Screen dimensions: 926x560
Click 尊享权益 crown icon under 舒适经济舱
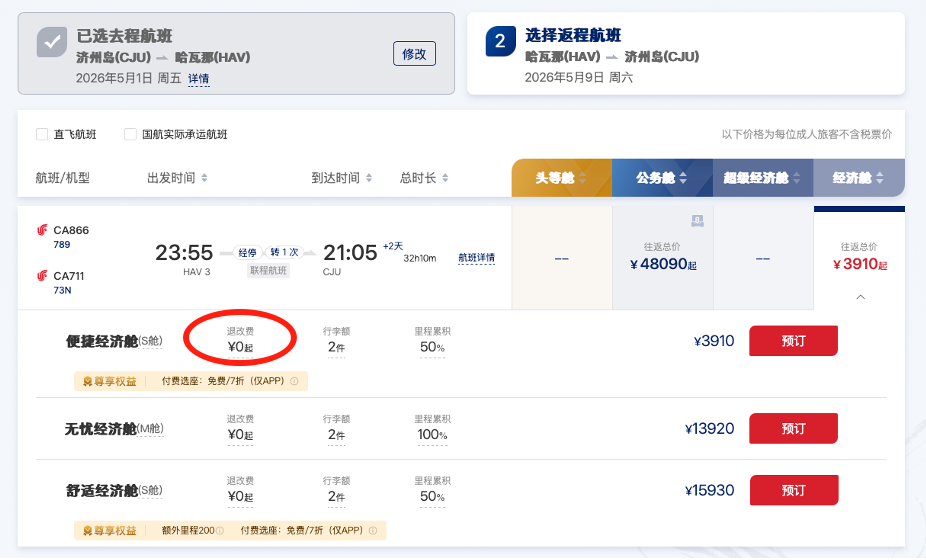pyautogui.click(x=87, y=531)
